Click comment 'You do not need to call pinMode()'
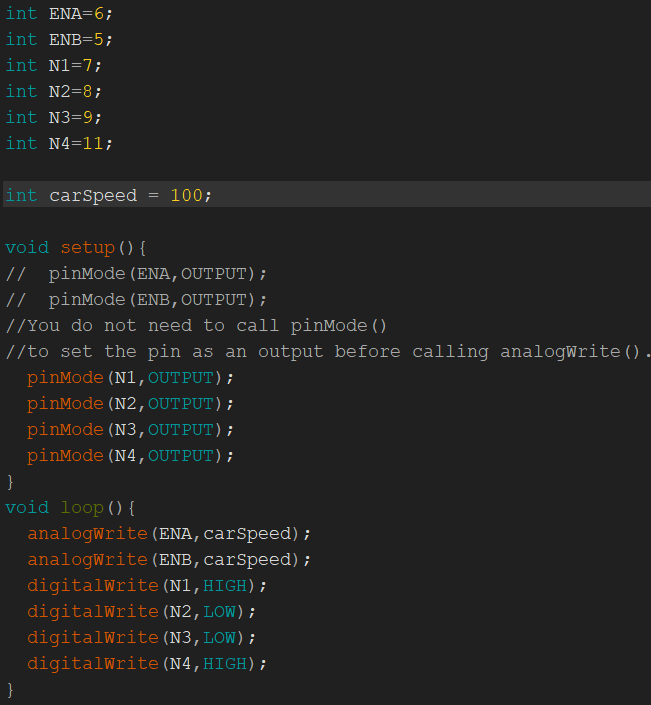The height and width of the screenshot is (705, 651). (196, 326)
